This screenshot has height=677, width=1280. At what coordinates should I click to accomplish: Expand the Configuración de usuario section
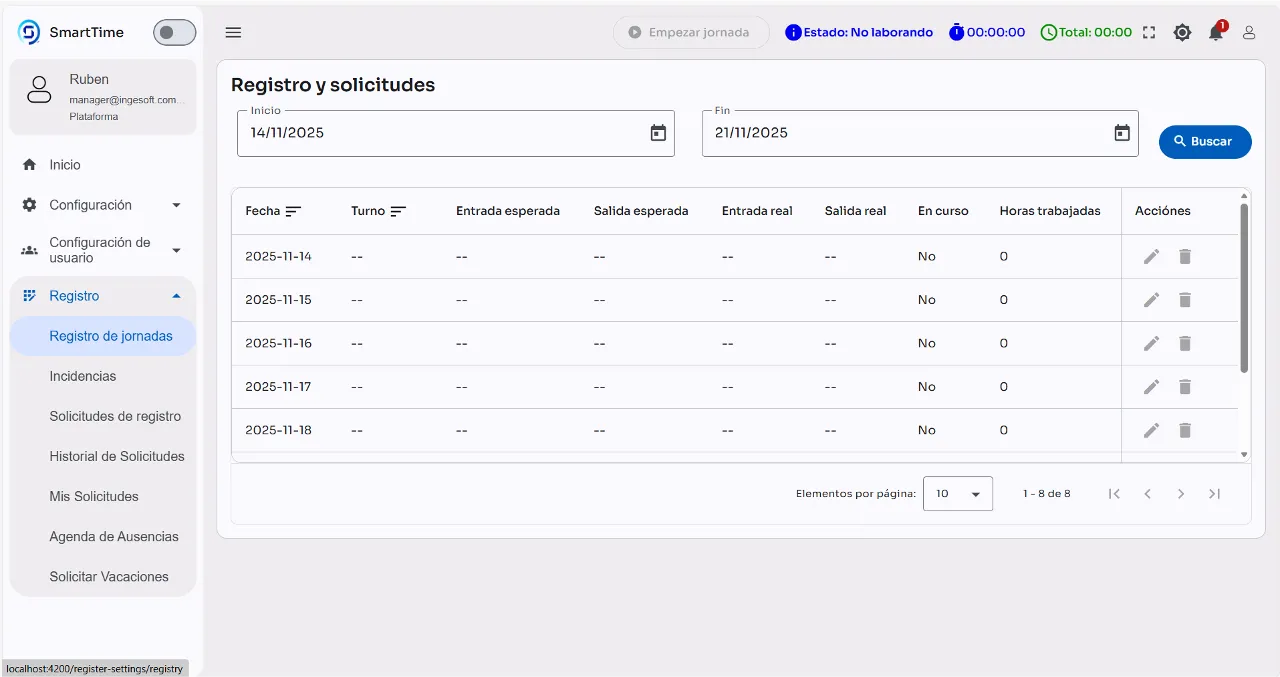(100, 249)
